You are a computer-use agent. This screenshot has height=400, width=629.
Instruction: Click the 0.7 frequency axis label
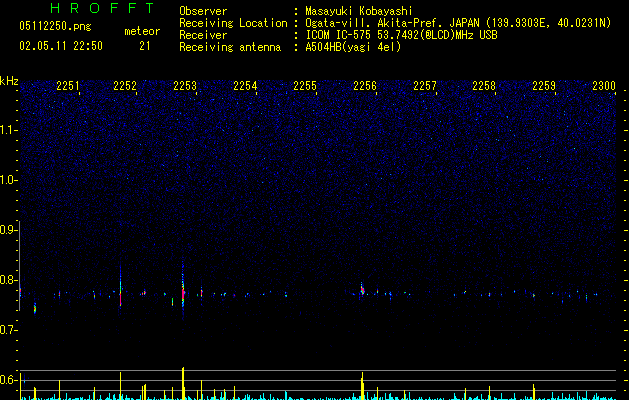tap(9, 330)
